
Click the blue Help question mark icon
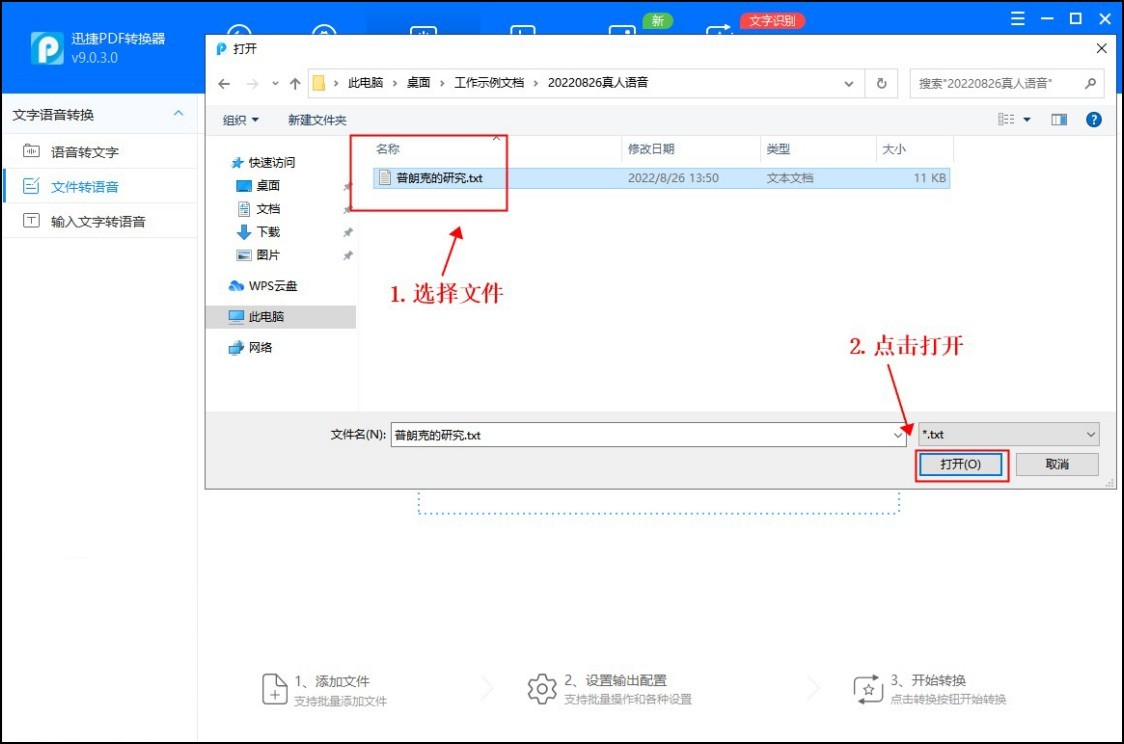(x=1093, y=119)
